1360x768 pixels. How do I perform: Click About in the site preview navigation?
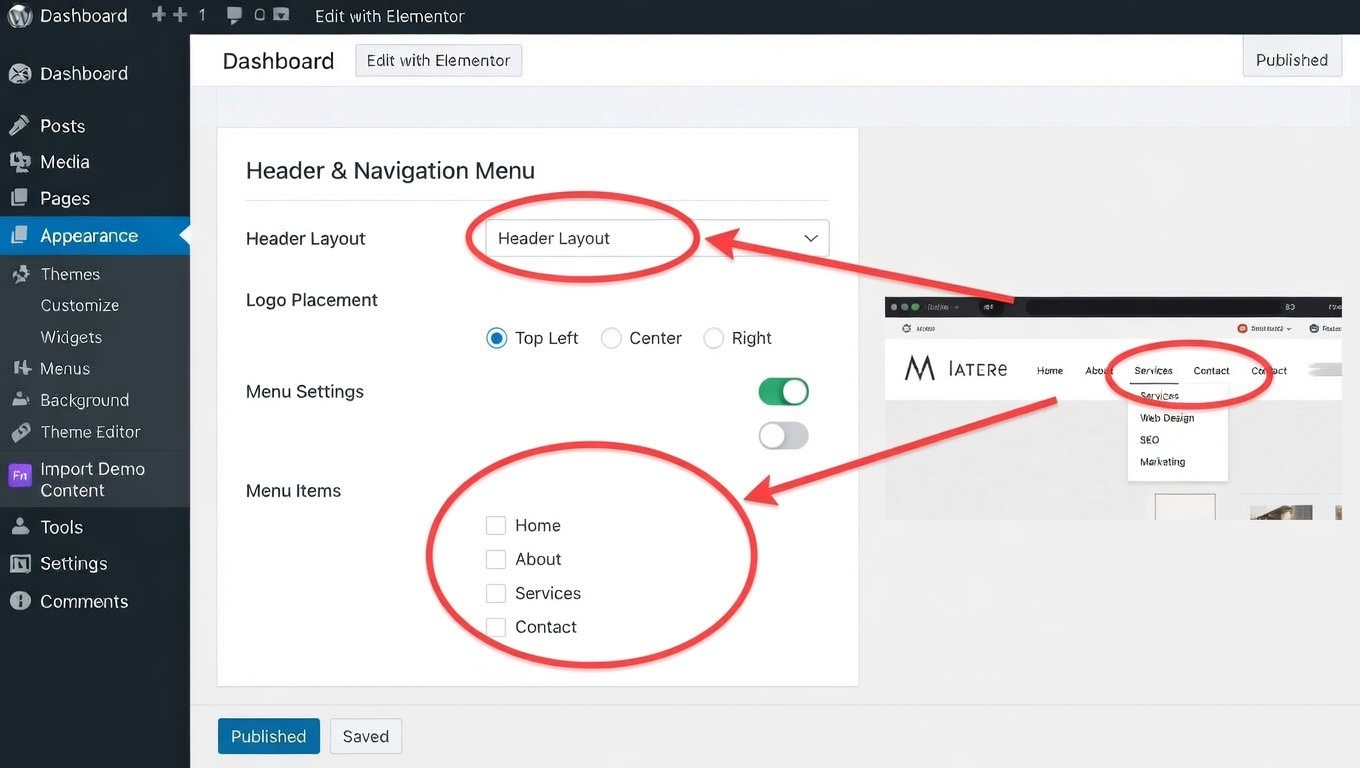point(1098,370)
